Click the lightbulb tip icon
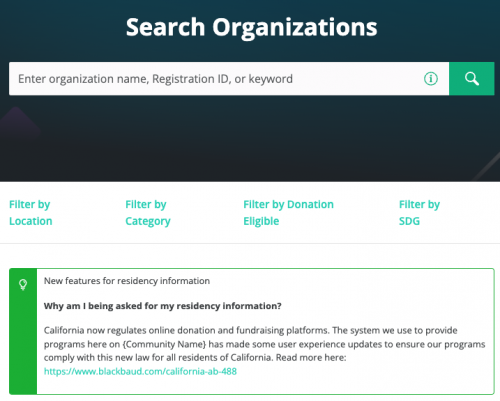 coord(23,284)
